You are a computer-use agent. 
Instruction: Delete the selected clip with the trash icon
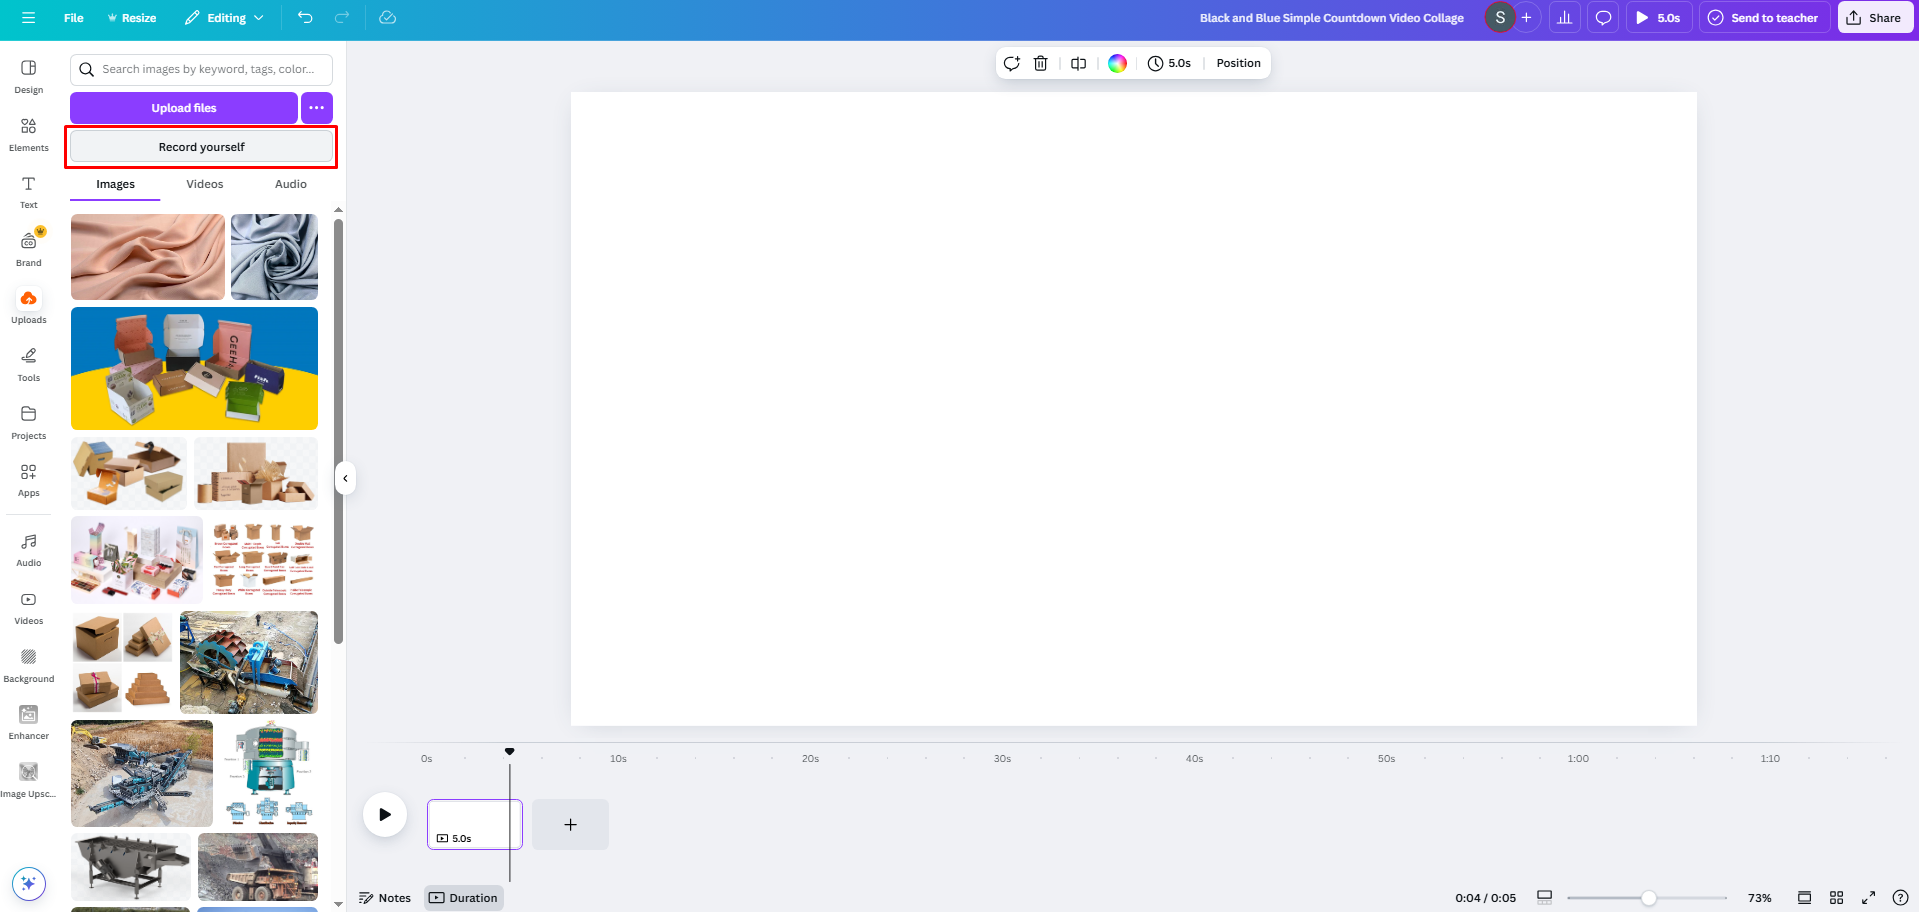pyautogui.click(x=1040, y=63)
